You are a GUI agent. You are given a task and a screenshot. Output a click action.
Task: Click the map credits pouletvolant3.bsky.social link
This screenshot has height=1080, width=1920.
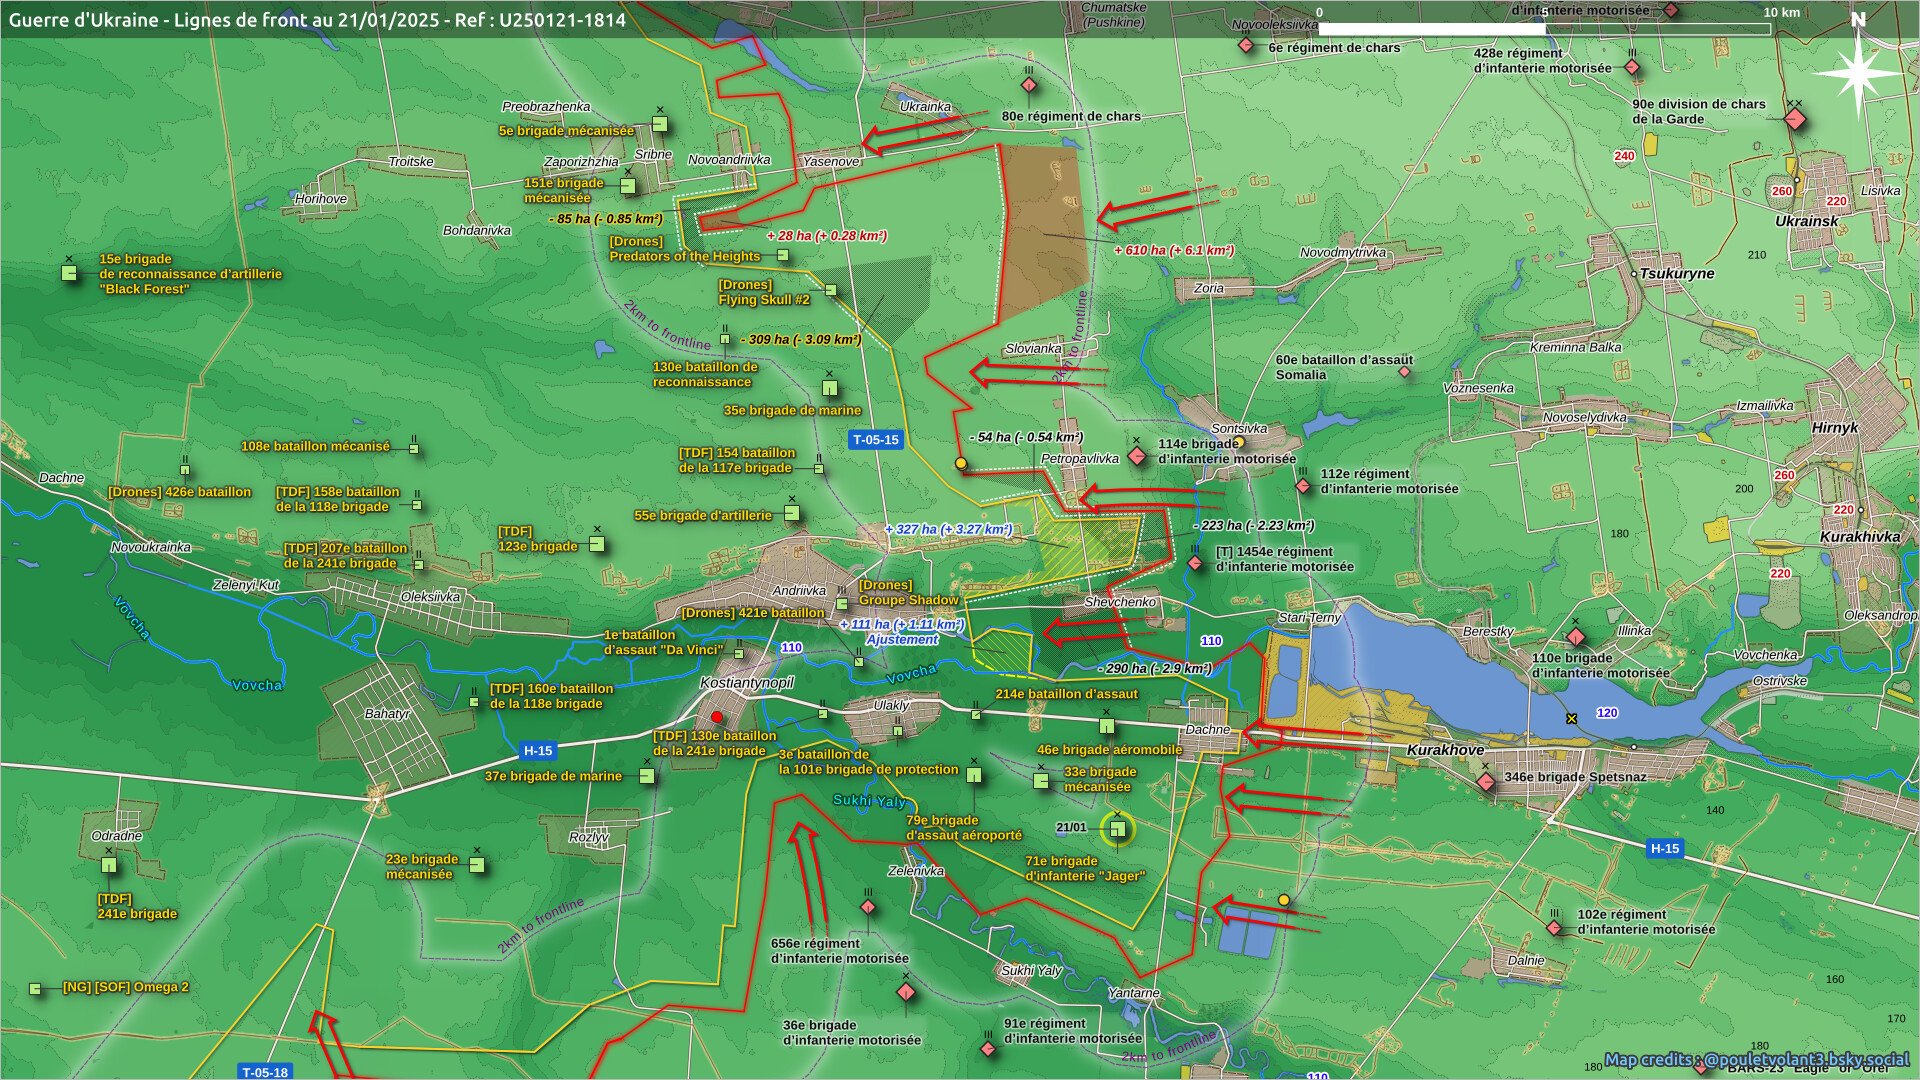1757,1059
